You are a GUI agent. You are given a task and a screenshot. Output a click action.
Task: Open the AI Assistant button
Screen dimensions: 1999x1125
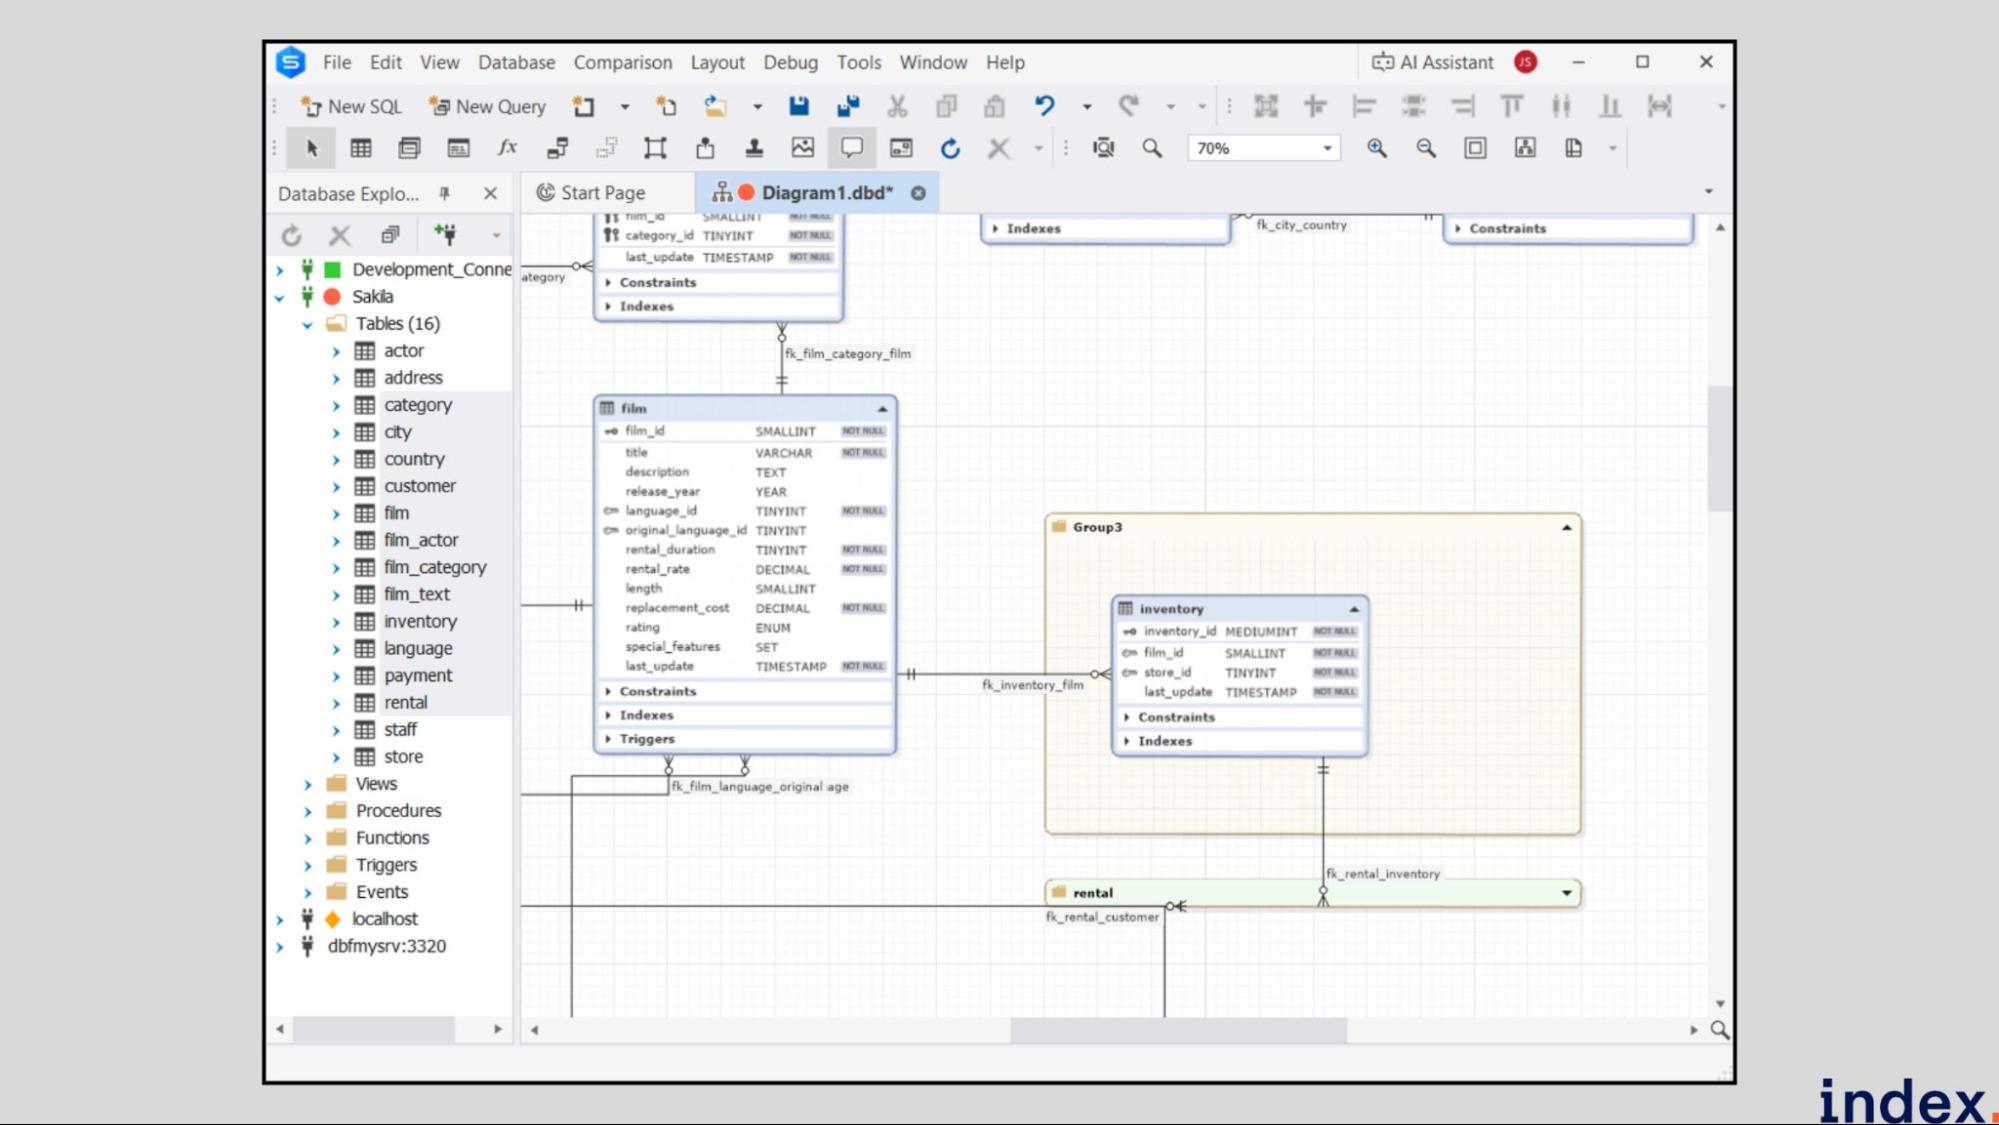[1433, 62]
